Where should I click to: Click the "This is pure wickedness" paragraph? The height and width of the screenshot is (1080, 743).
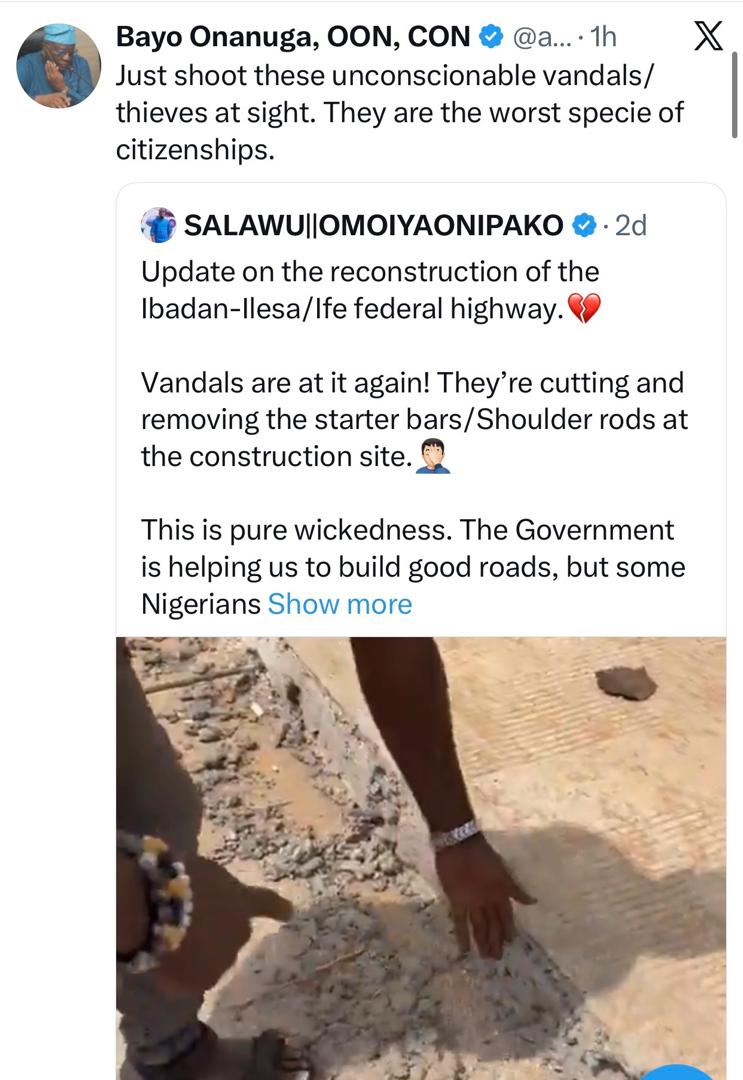click(x=412, y=566)
